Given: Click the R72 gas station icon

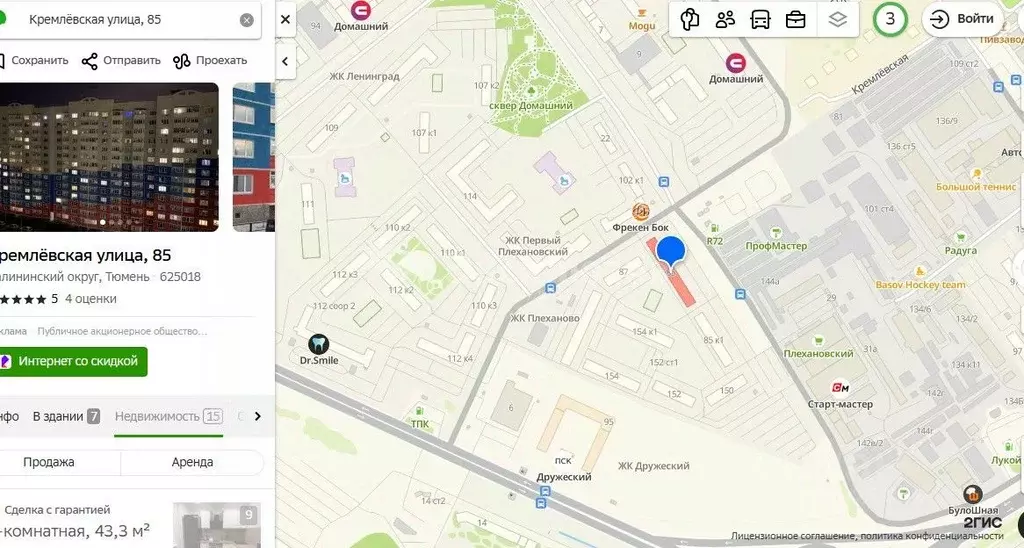Looking at the screenshot, I should coord(714,229).
